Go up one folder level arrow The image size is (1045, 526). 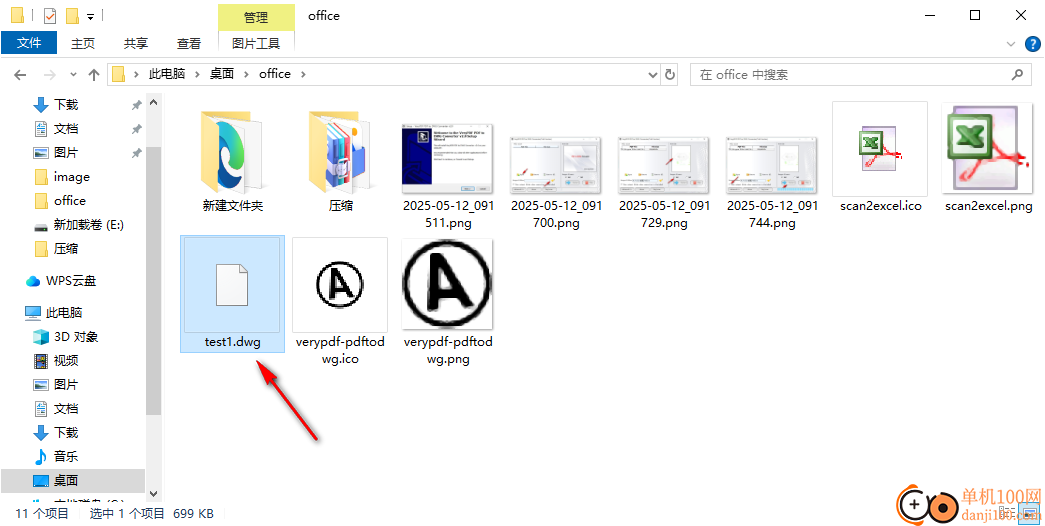[94, 75]
